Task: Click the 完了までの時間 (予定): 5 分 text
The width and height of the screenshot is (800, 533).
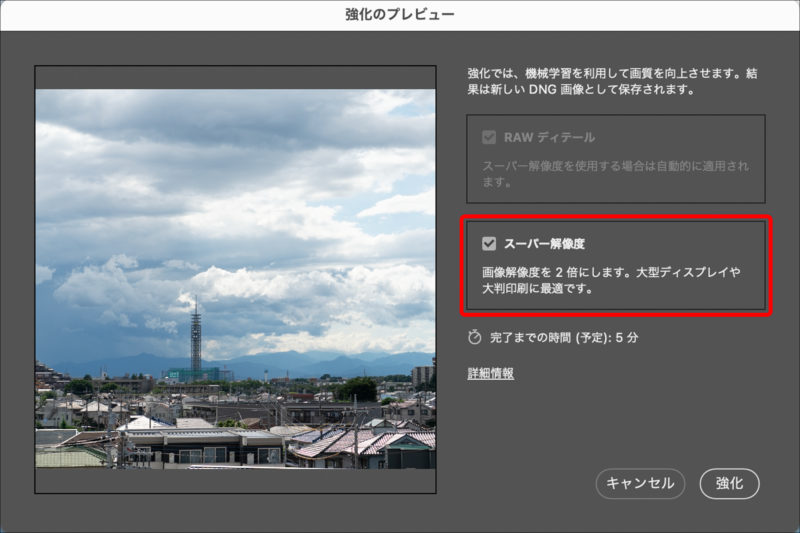Action: (x=563, y=338)
